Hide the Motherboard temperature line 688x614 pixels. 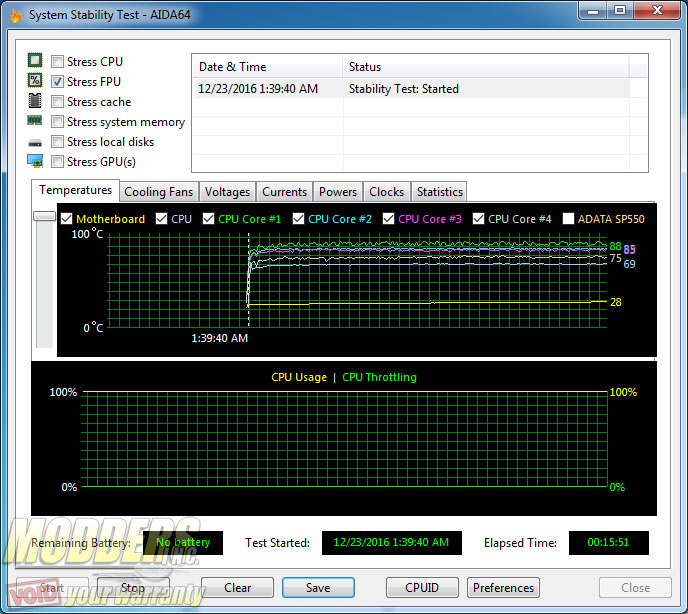(x=67, y=219)
